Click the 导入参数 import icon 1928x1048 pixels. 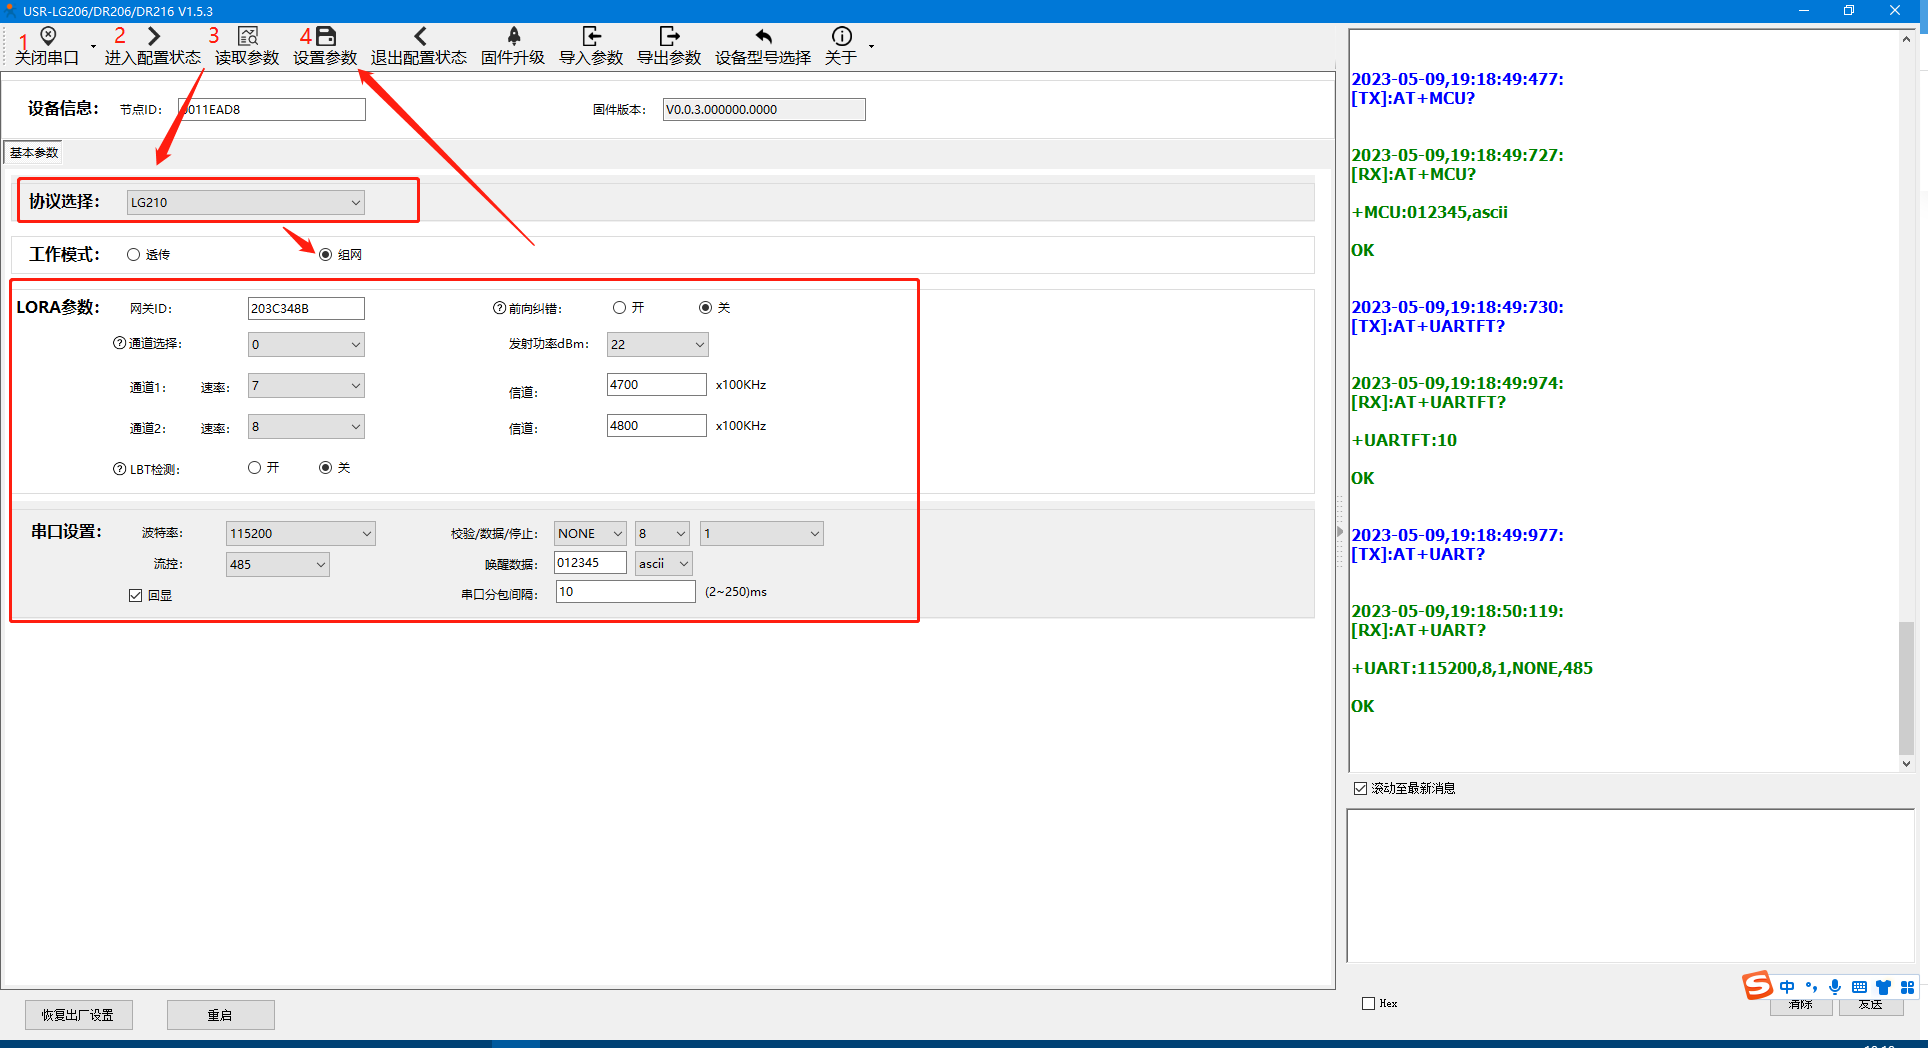coord(591,37)
